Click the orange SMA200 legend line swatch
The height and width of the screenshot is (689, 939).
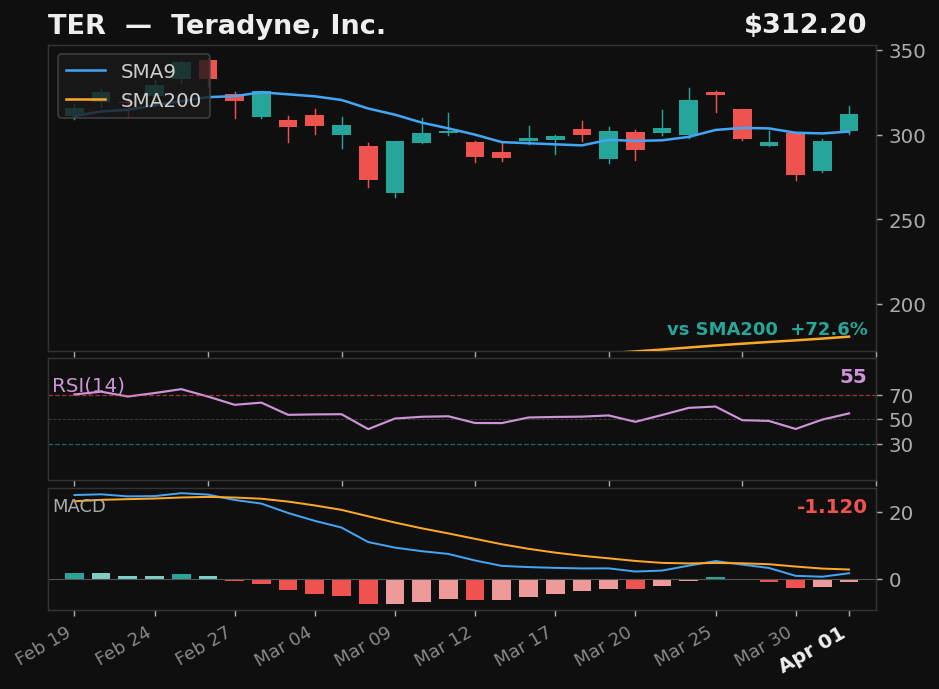[86, 100]
